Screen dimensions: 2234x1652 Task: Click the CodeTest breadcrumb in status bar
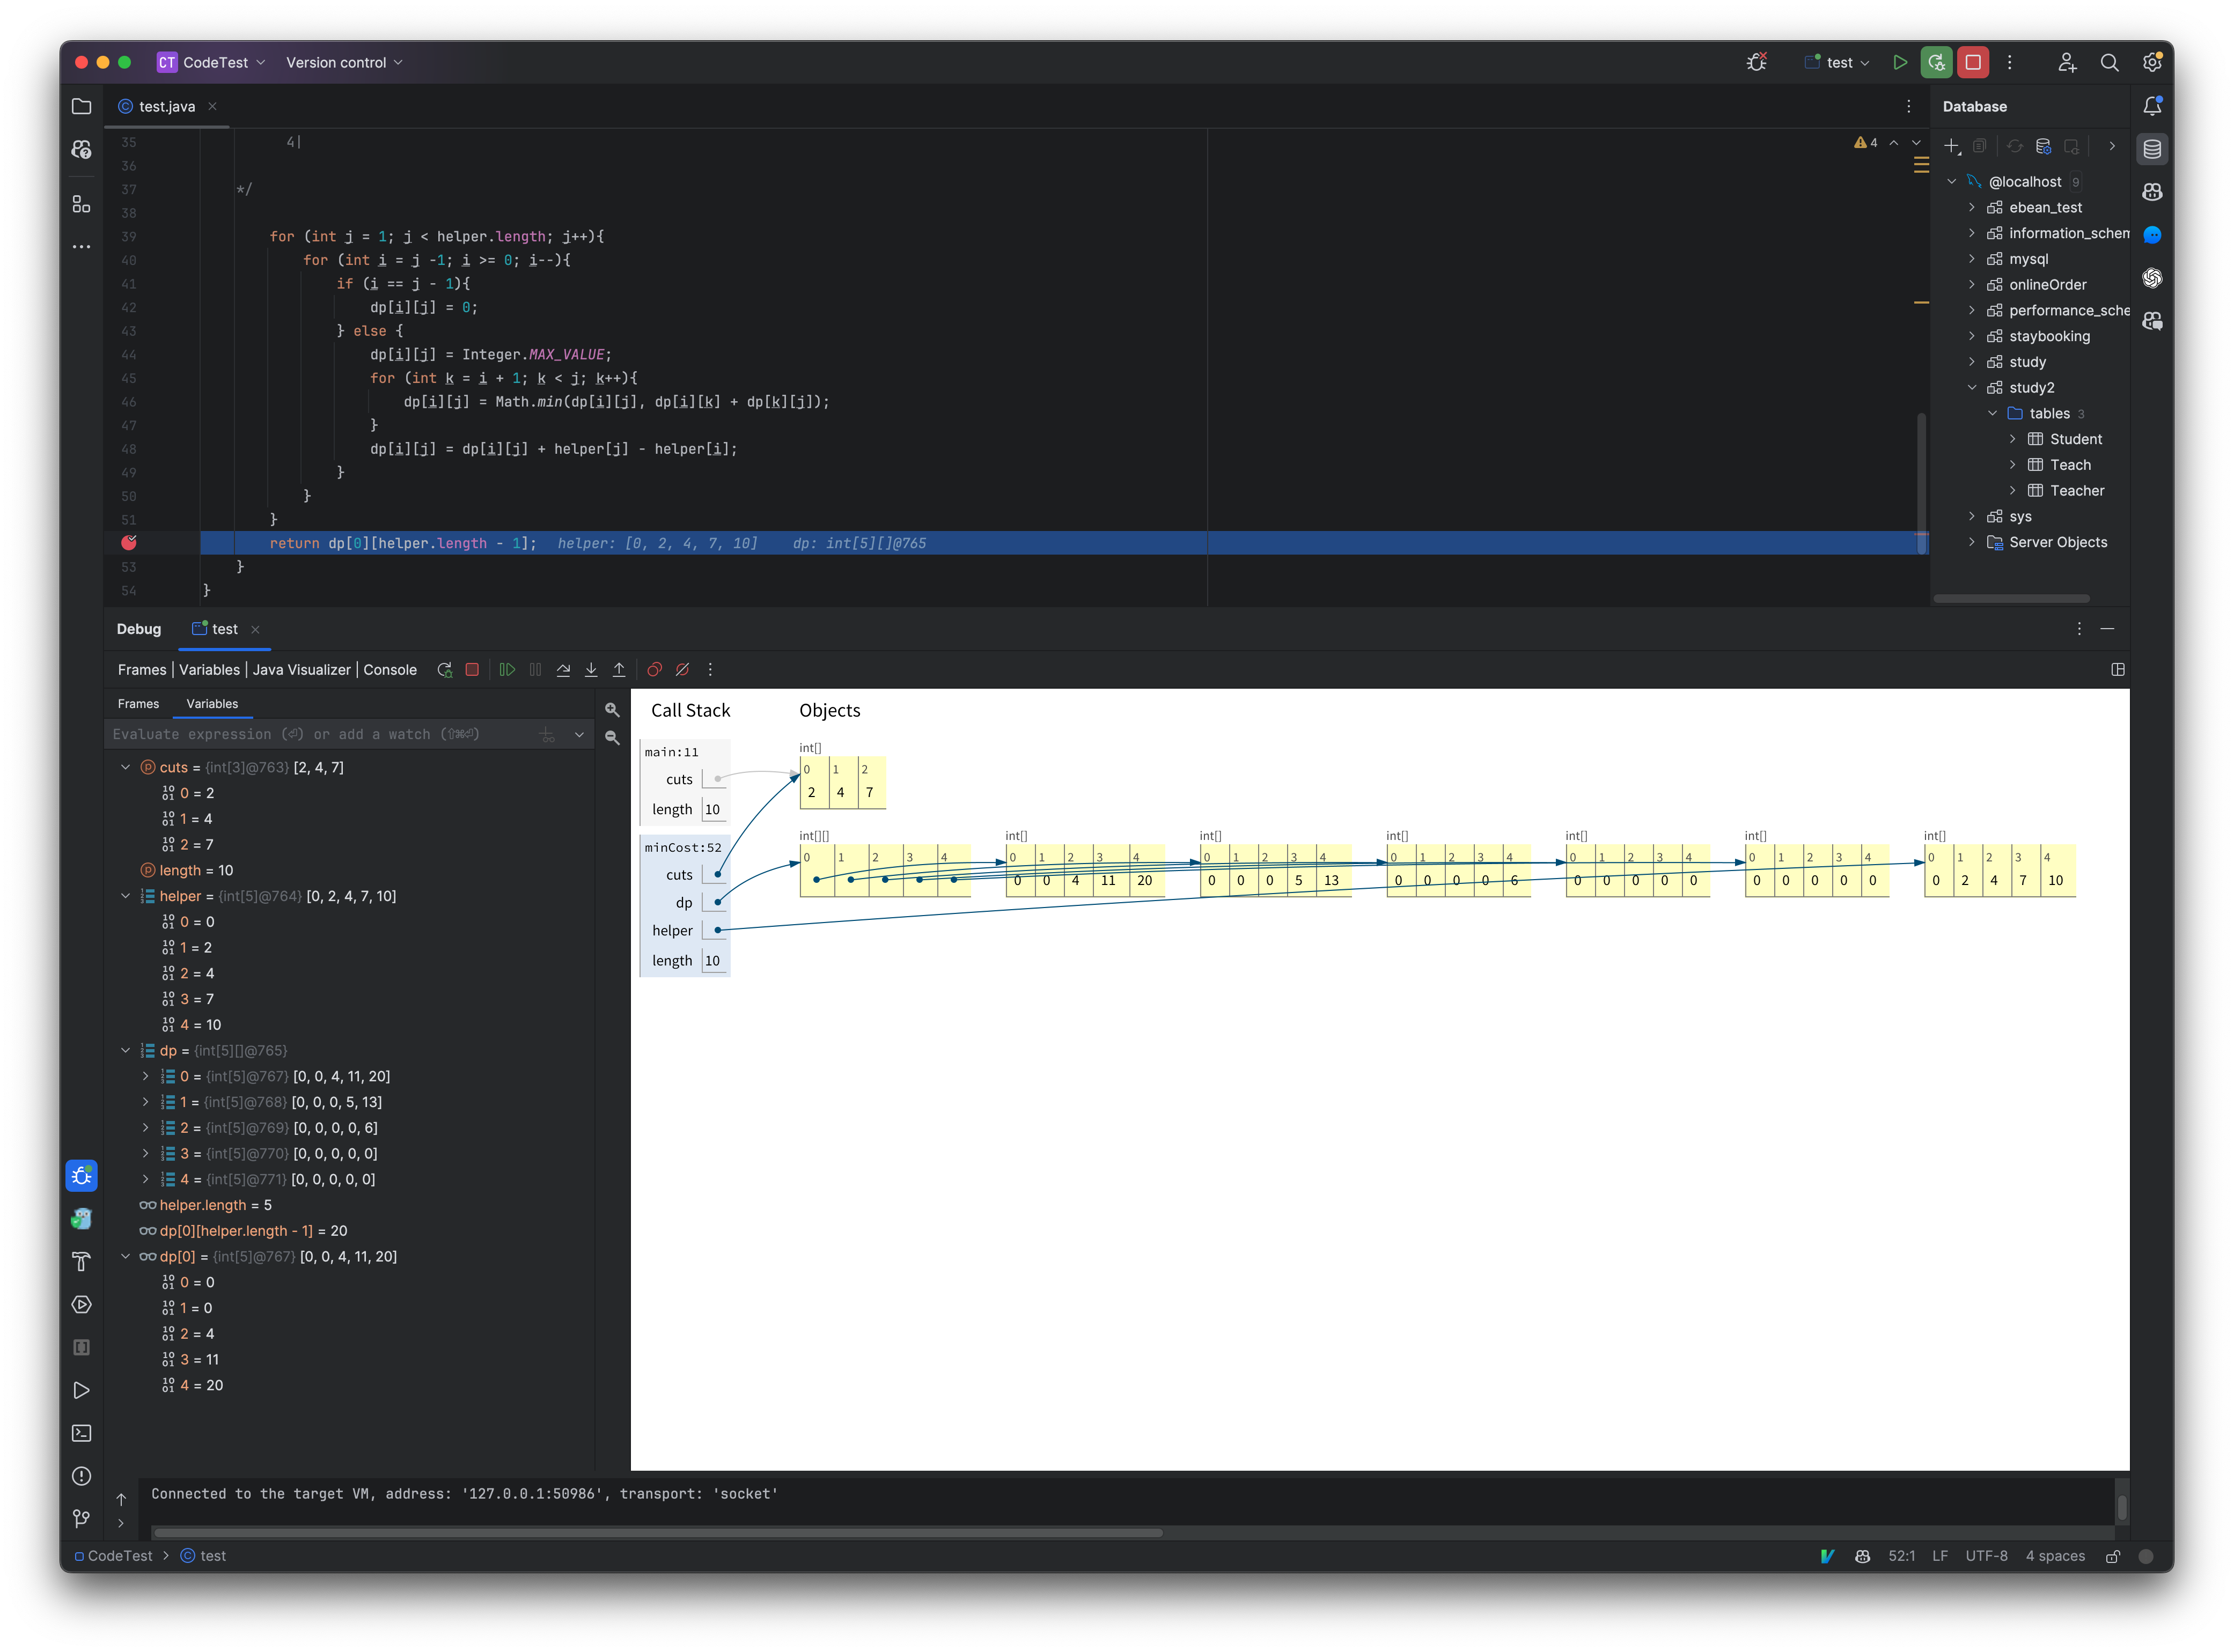pos(118,1556)
